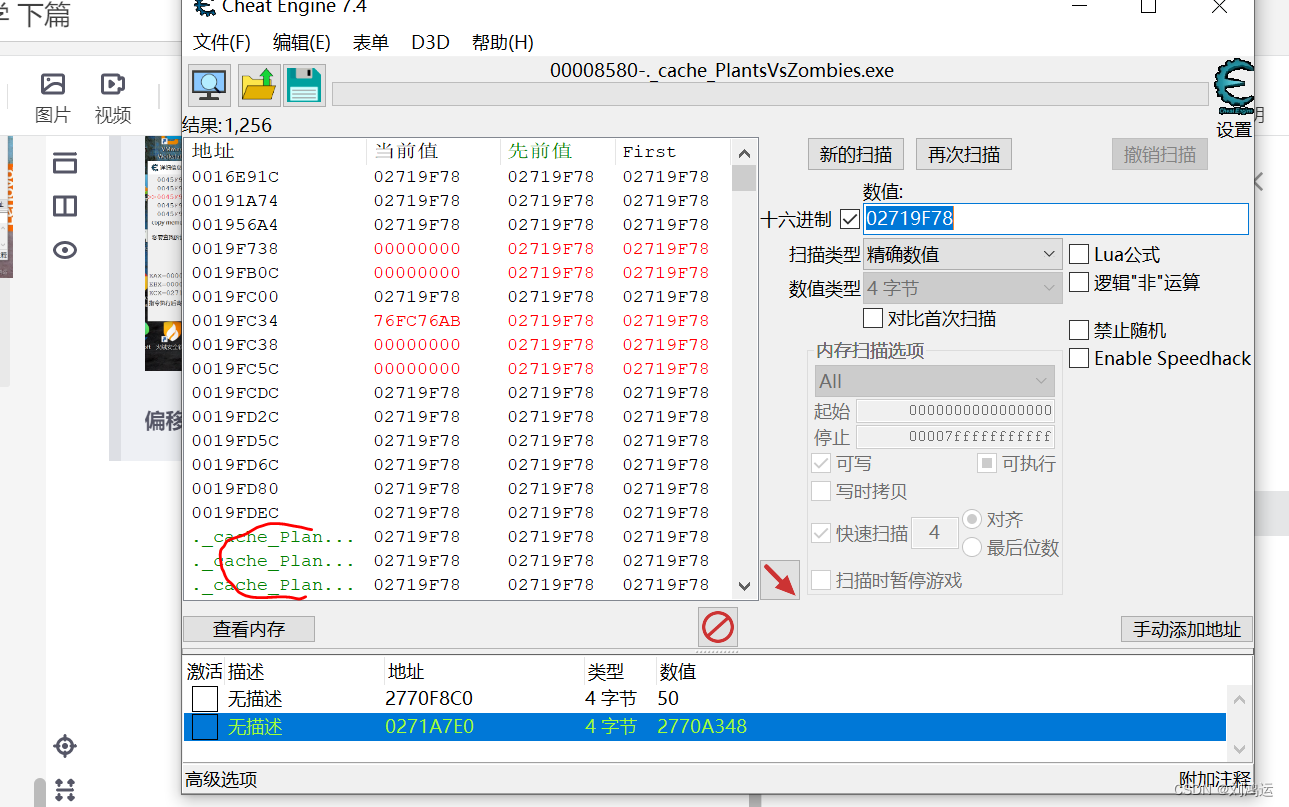Click the red clear list icon
This screenshot has width=1289, height=807.
[718, 627]
